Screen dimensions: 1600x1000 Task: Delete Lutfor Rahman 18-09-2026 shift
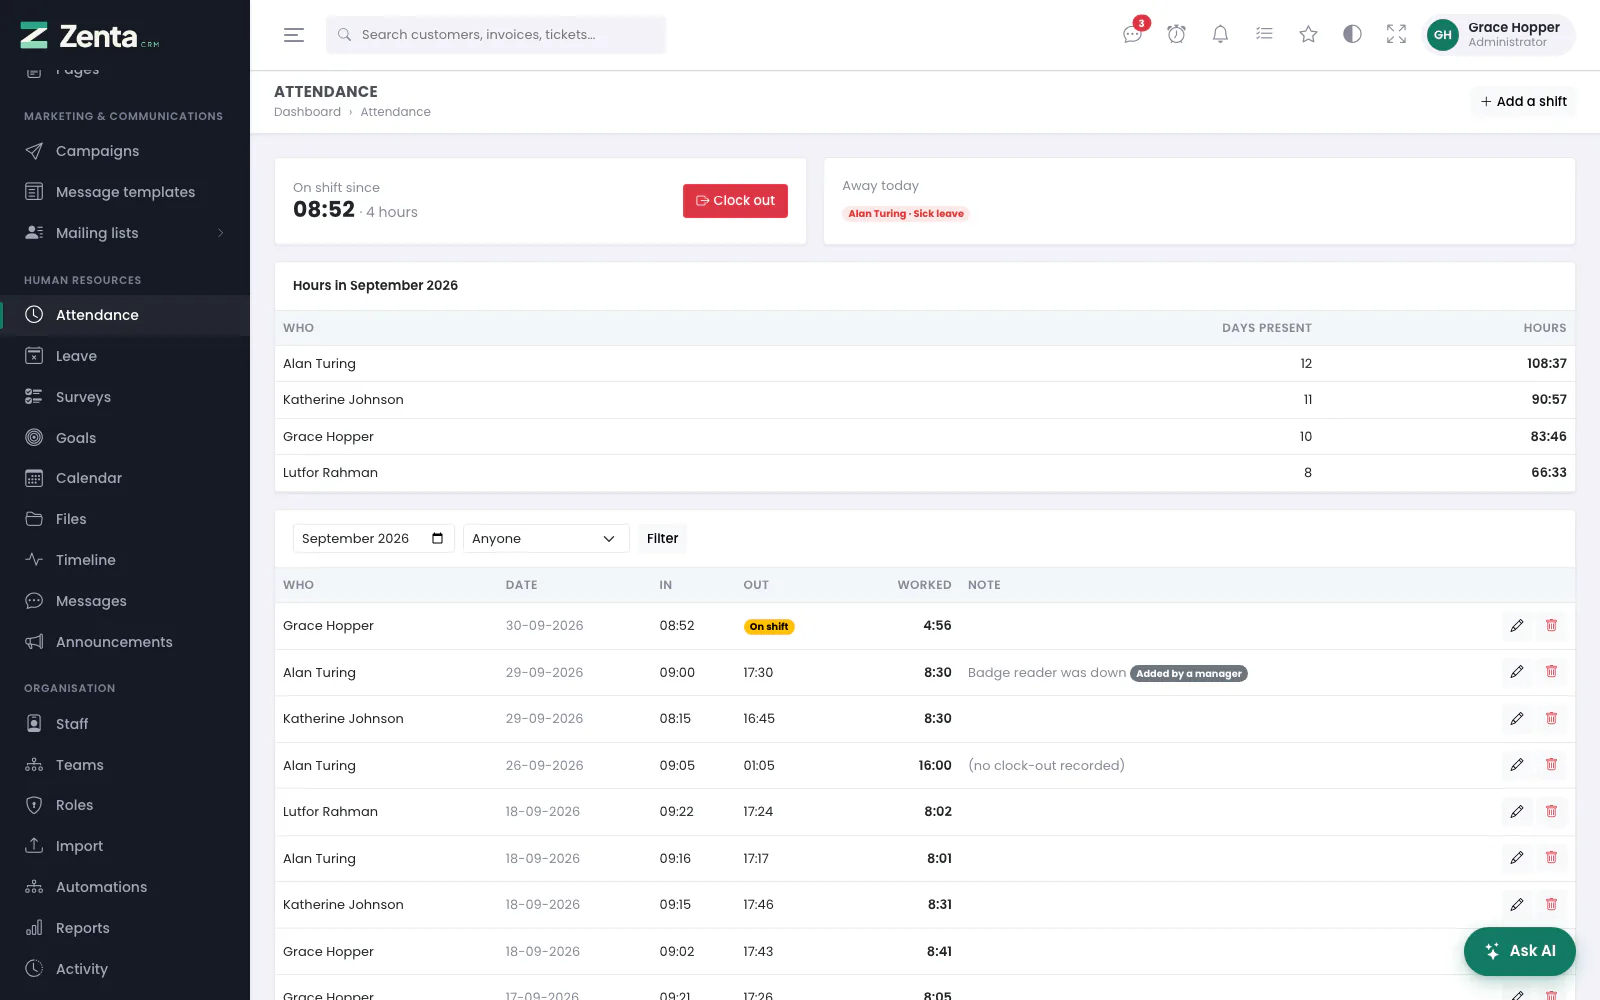click(1552, 812)
